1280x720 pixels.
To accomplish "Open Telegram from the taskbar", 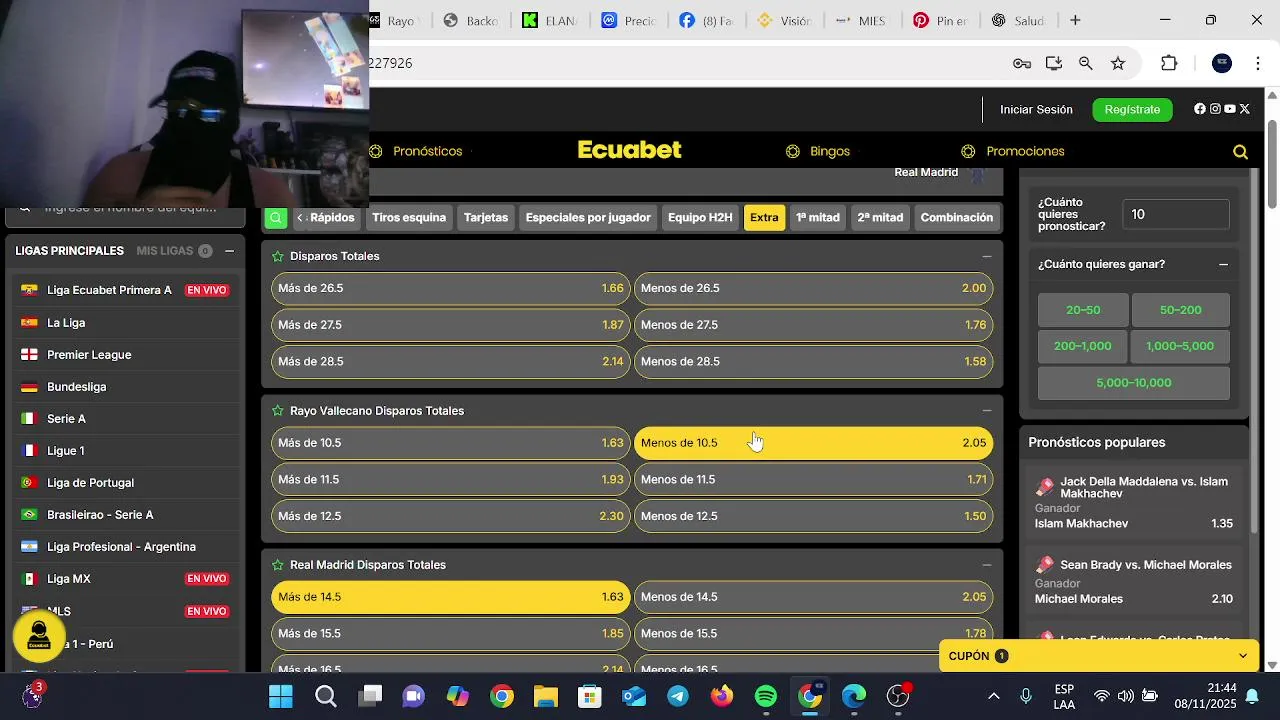I will tap(678, 696).
